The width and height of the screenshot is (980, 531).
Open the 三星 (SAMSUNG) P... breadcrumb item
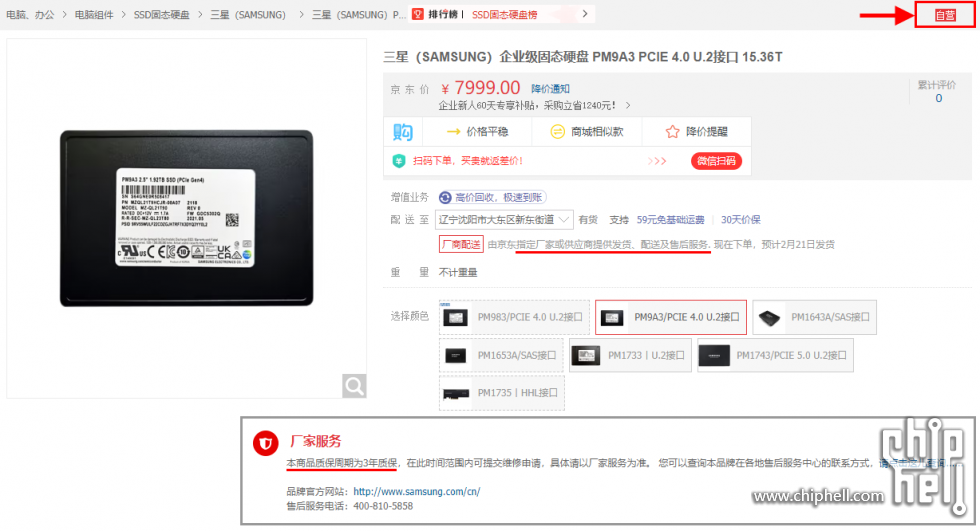pos(359,14)
